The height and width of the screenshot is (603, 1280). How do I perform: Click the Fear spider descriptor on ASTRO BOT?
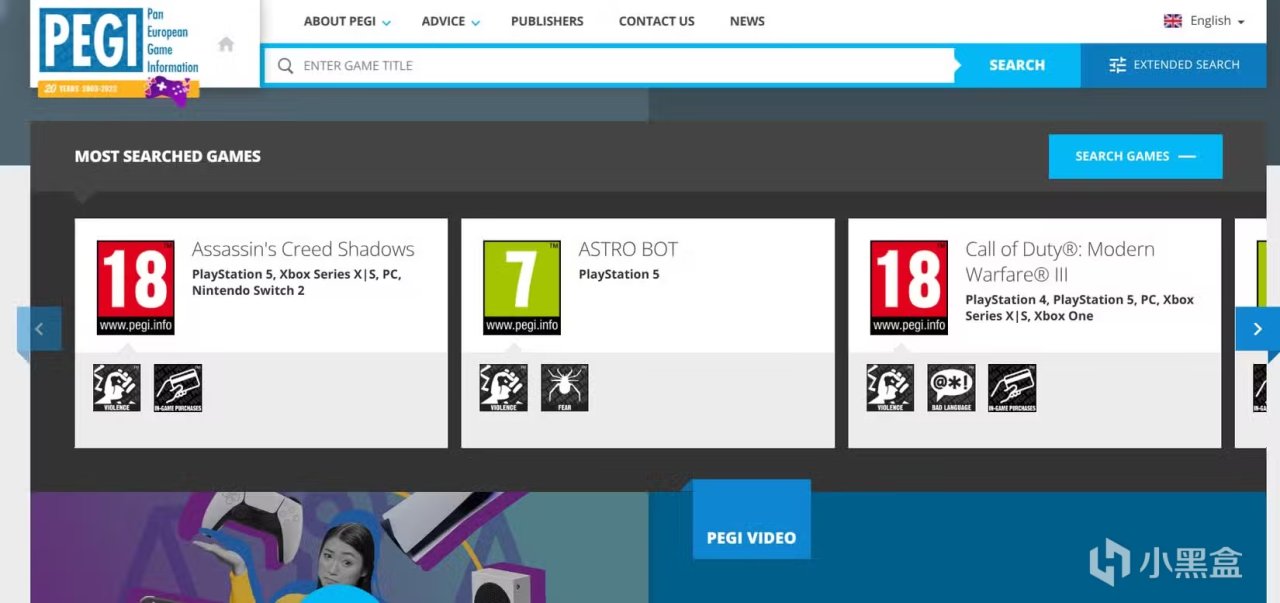click(x=565, y=388)
